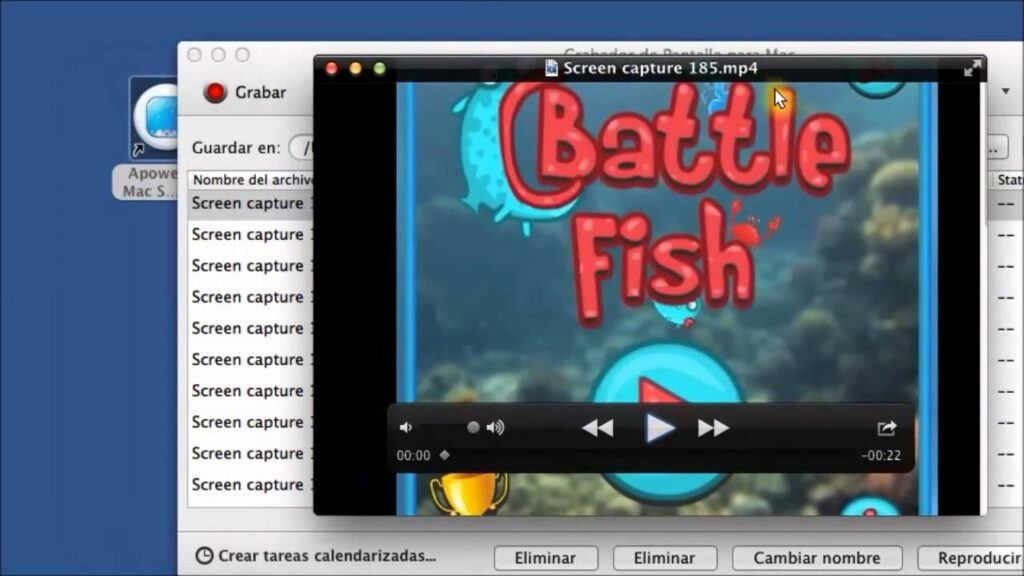The width and height of the screenshot is (1024, 576).
Task: Select the eighth Screen capture row
Action: [251, 423]
